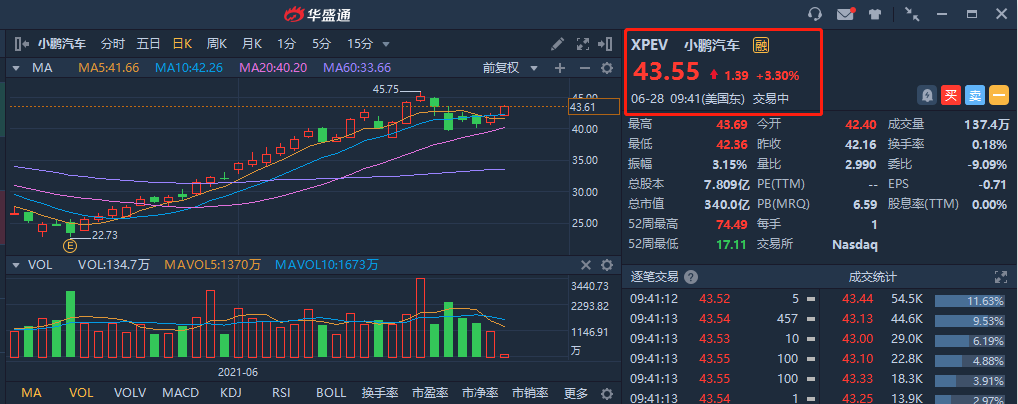Toggle the VOL indicator at bottom
The height and width of the screenshot is (404, 1018).
[x=81, y=393]
